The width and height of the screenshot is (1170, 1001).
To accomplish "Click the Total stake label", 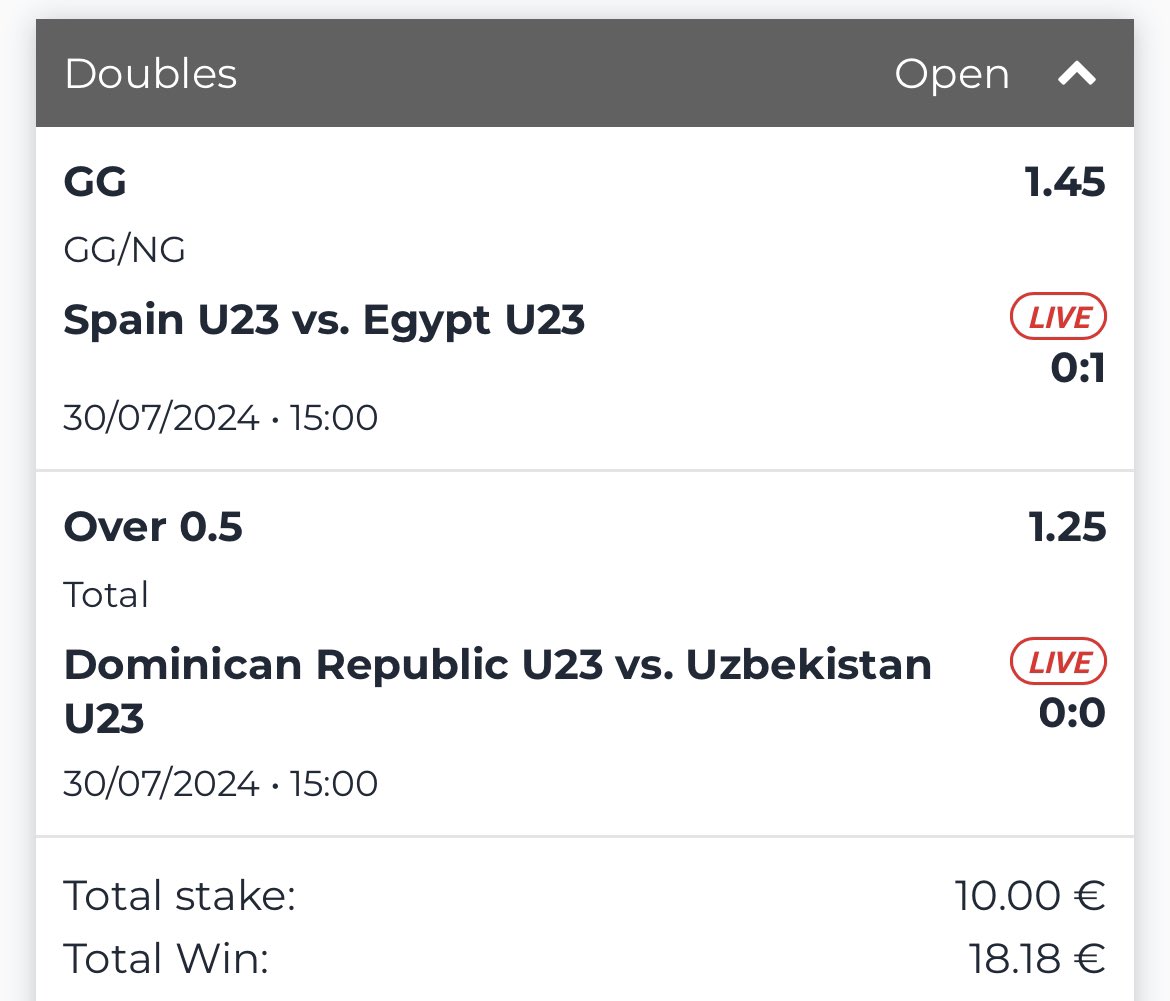I will click(x=180, y=896).
